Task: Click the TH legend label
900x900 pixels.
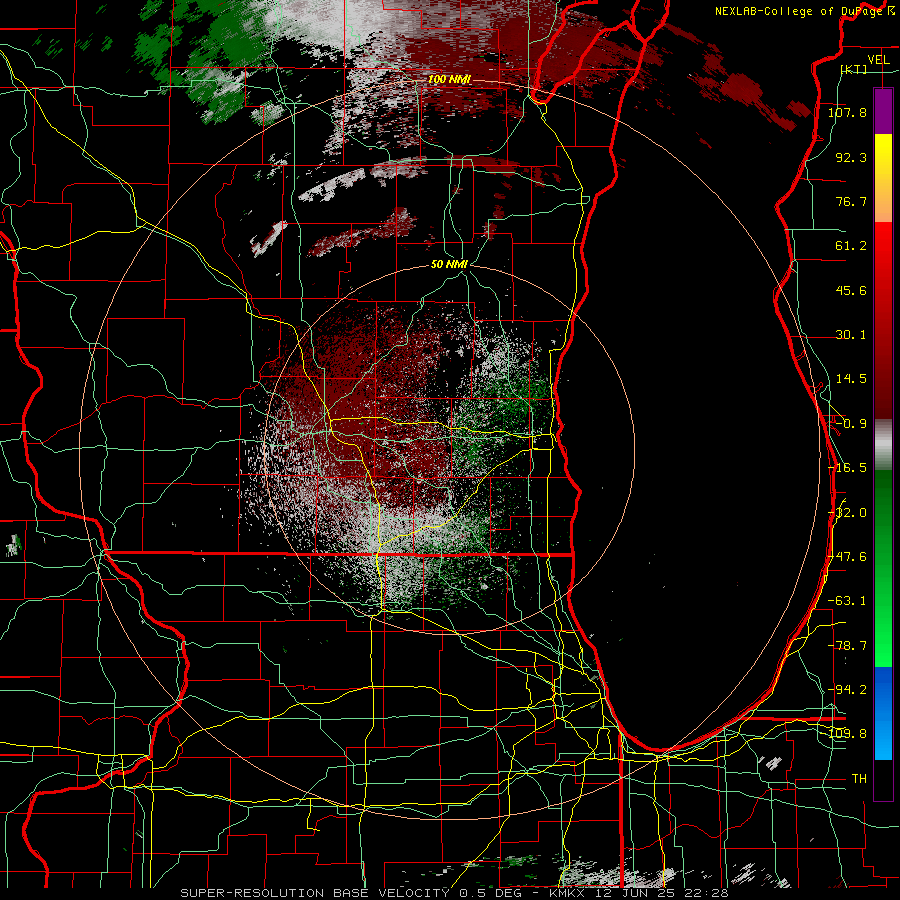Action: pyautogui.click(x=859, y=779)
